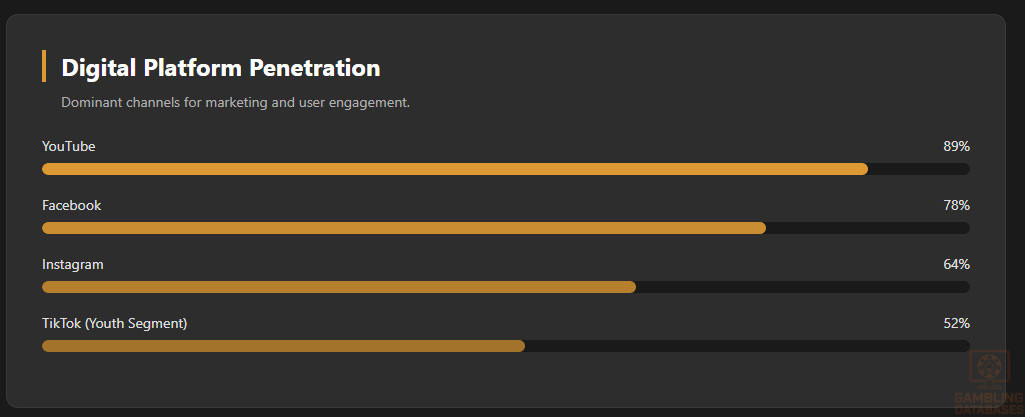This screenshot has width=1025, height=417.
Task: Click the Digital Platform Penetration heading
Action: (220, 68)
